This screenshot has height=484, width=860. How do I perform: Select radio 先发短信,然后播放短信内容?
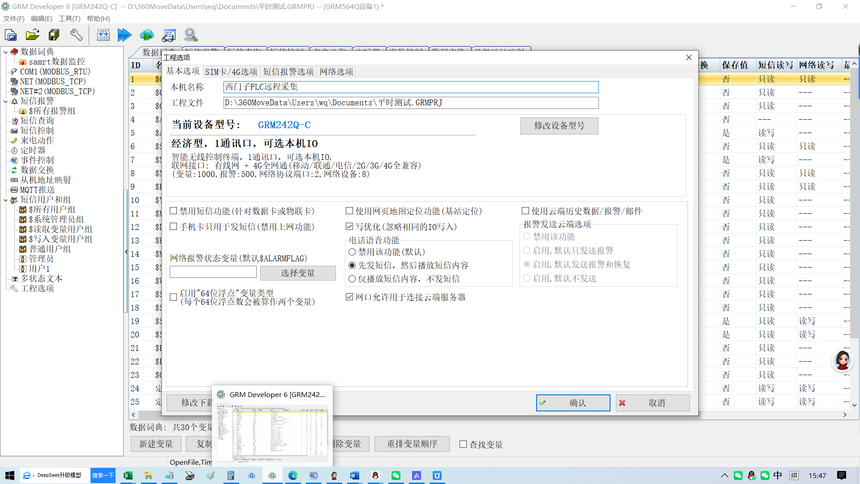(x=352, y=265)
